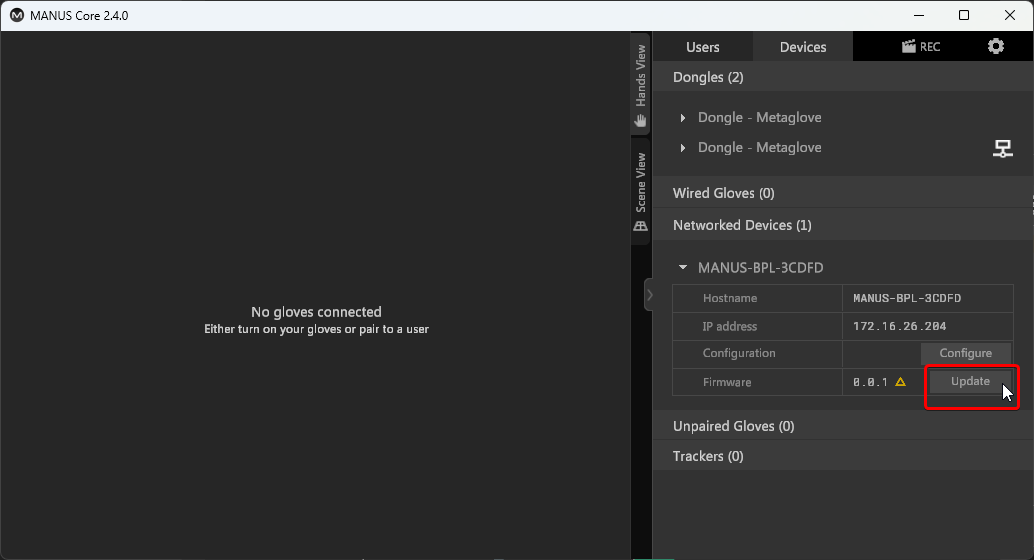Click the MANUS logo in title bar
The image size is (1034, 560).
pos(16,15)
